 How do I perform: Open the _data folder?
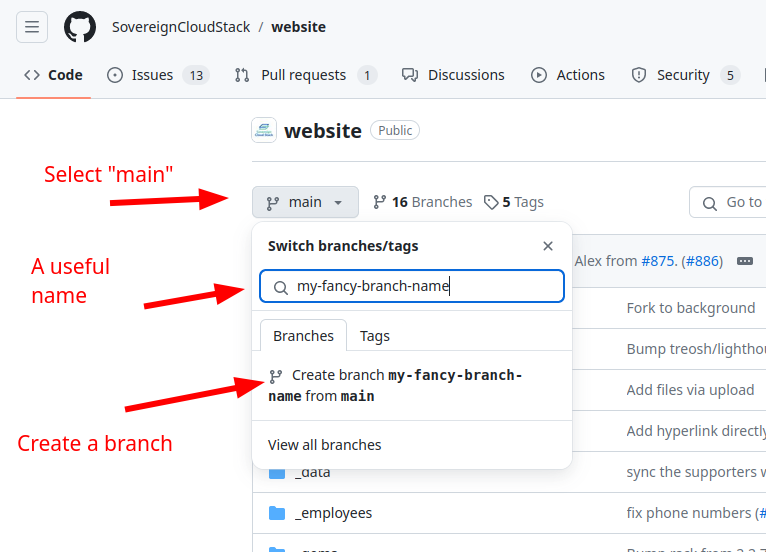tap(312, 473)
